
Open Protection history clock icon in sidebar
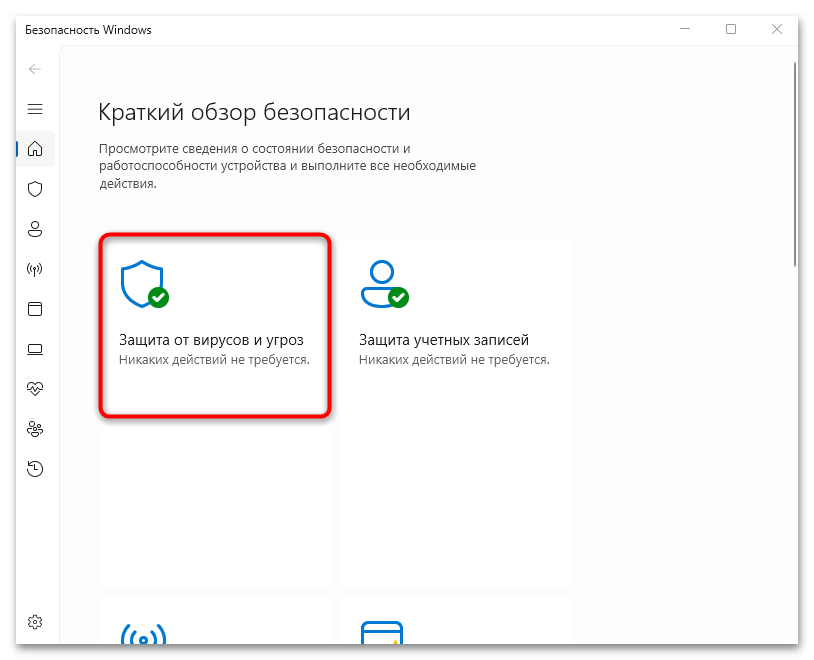coord(35,468)
